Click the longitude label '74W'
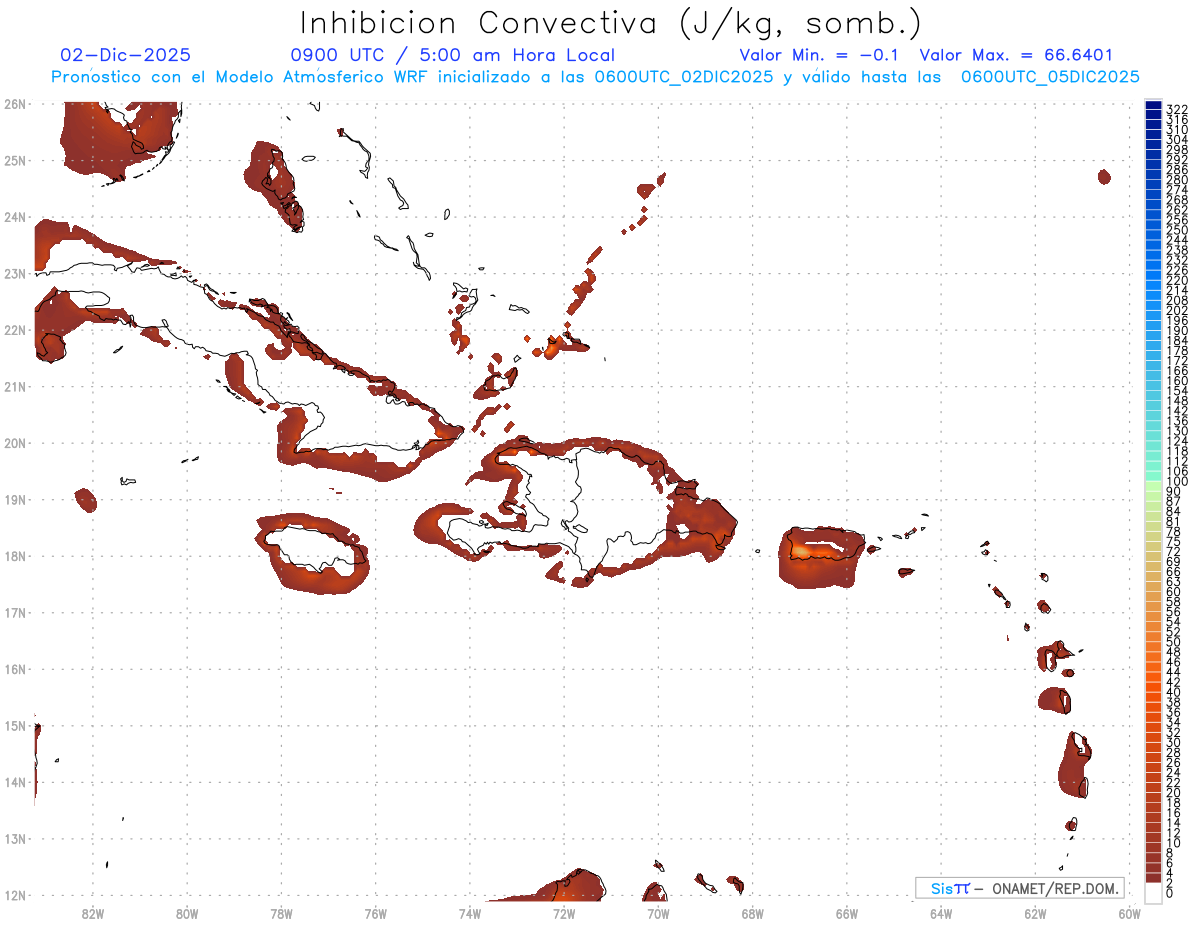This screenshot has height=927, width=1200. [470, 913]
